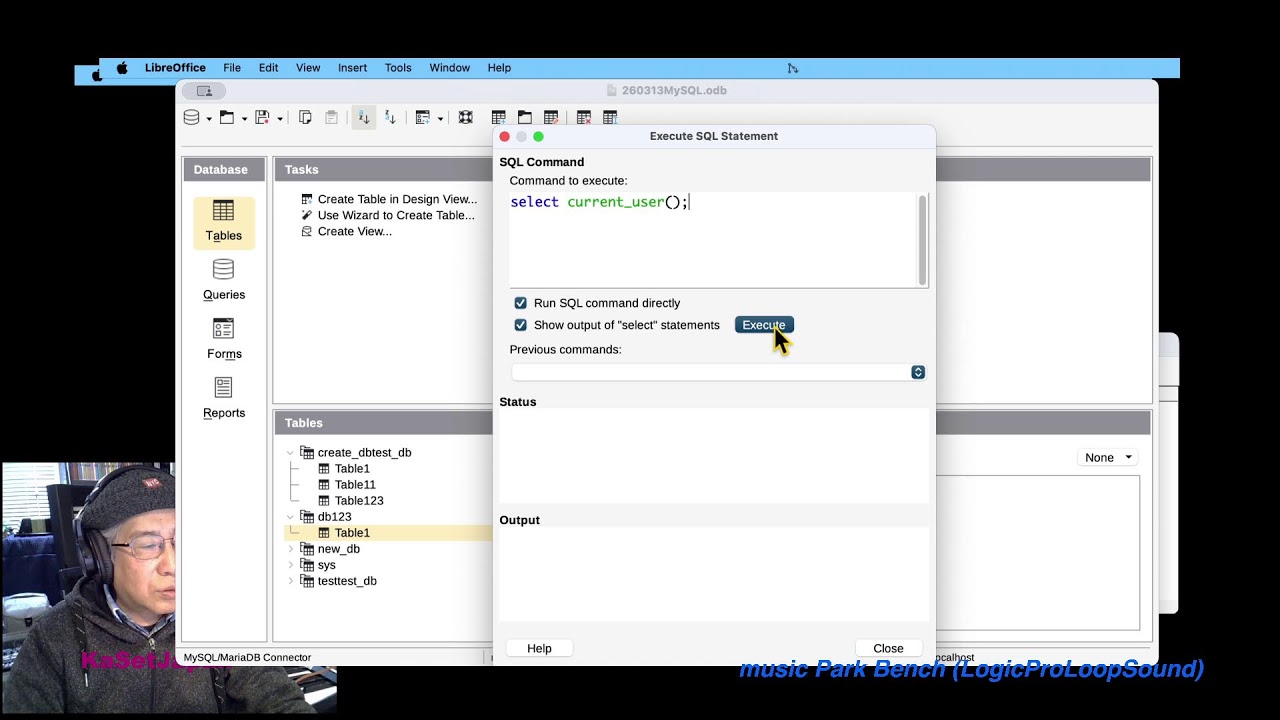Open the Apple menu
Image resolution: width=1280 pixels, height=720 pixels.
pos(122,68)
